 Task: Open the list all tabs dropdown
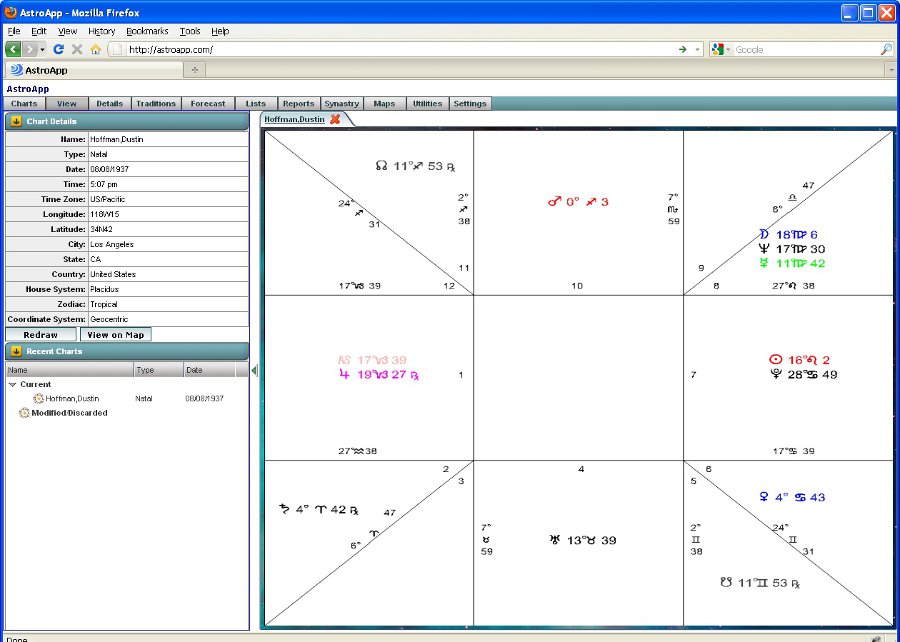point(890,70)
